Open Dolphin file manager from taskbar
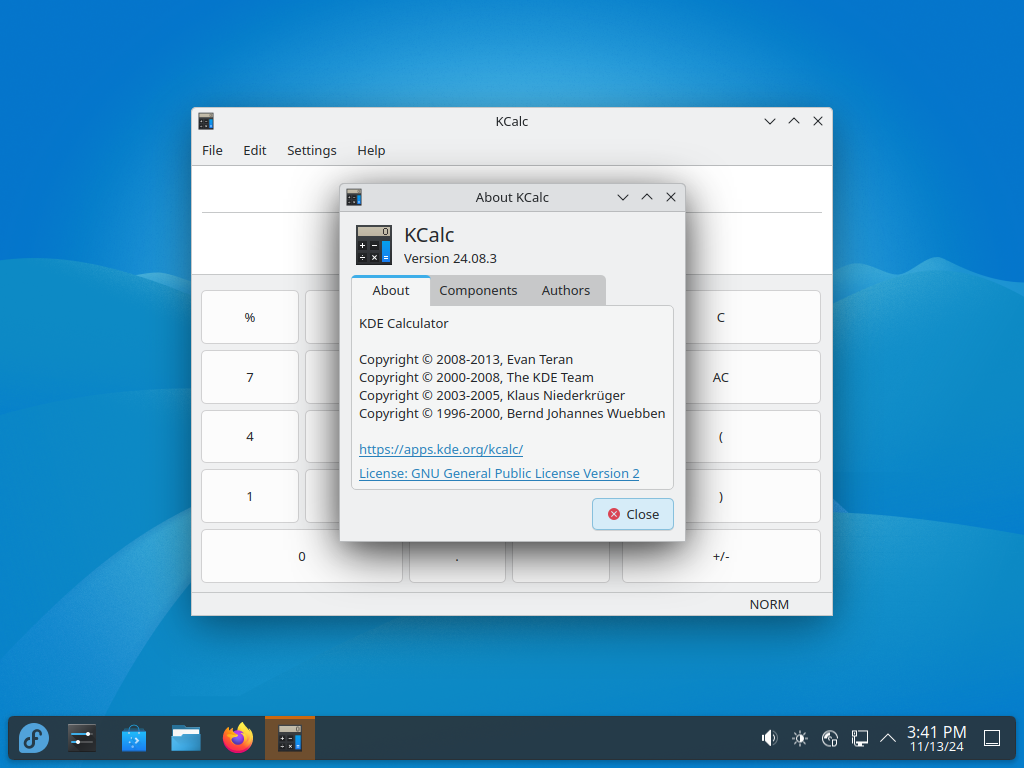 [x=186, y=739]
